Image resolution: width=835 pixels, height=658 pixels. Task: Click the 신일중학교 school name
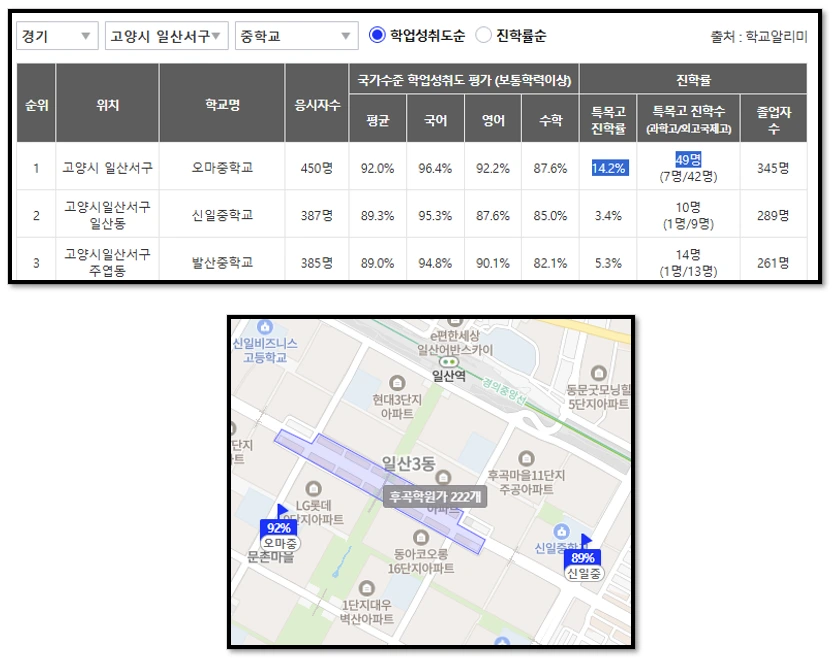coord(222,215)
